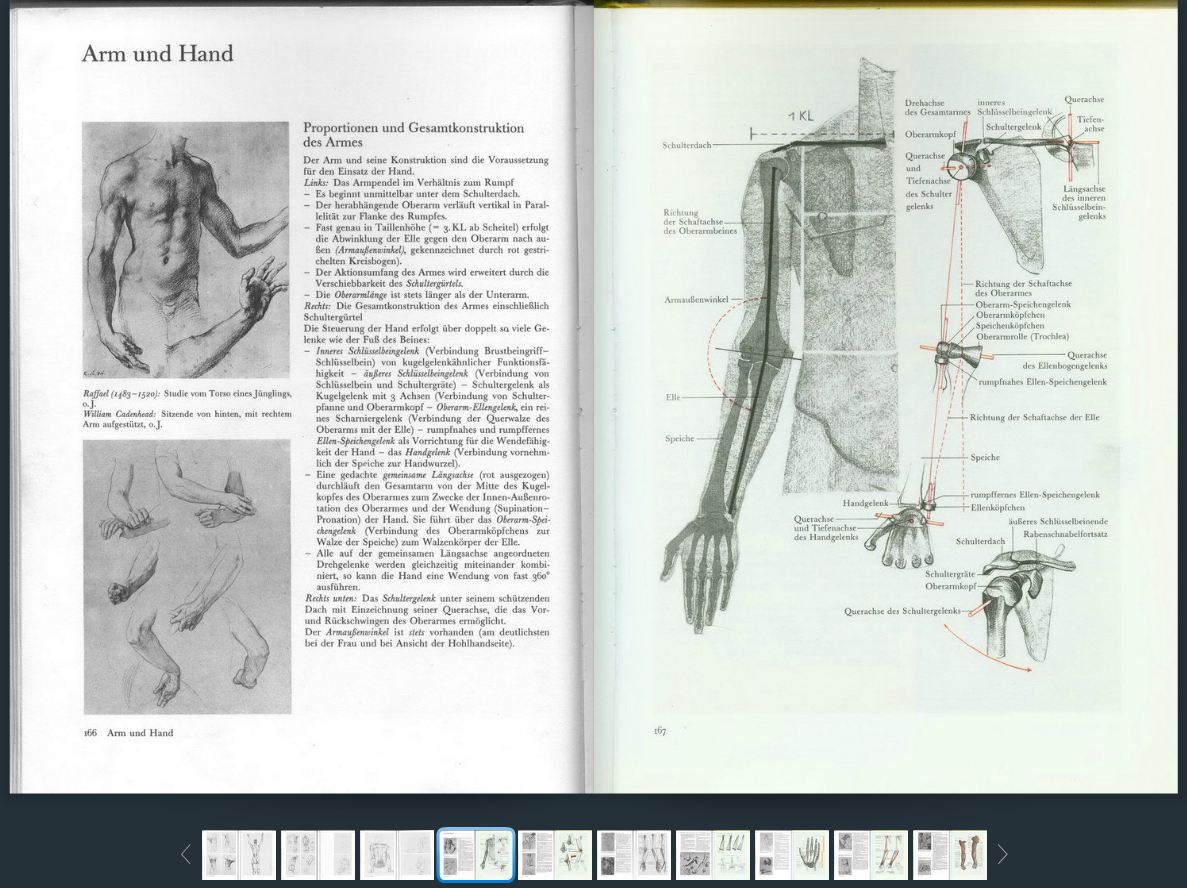Screen dimensions: 1187x888
Task: Open the last thumbnail showing red arm muscles
Action: pos(950,855)
